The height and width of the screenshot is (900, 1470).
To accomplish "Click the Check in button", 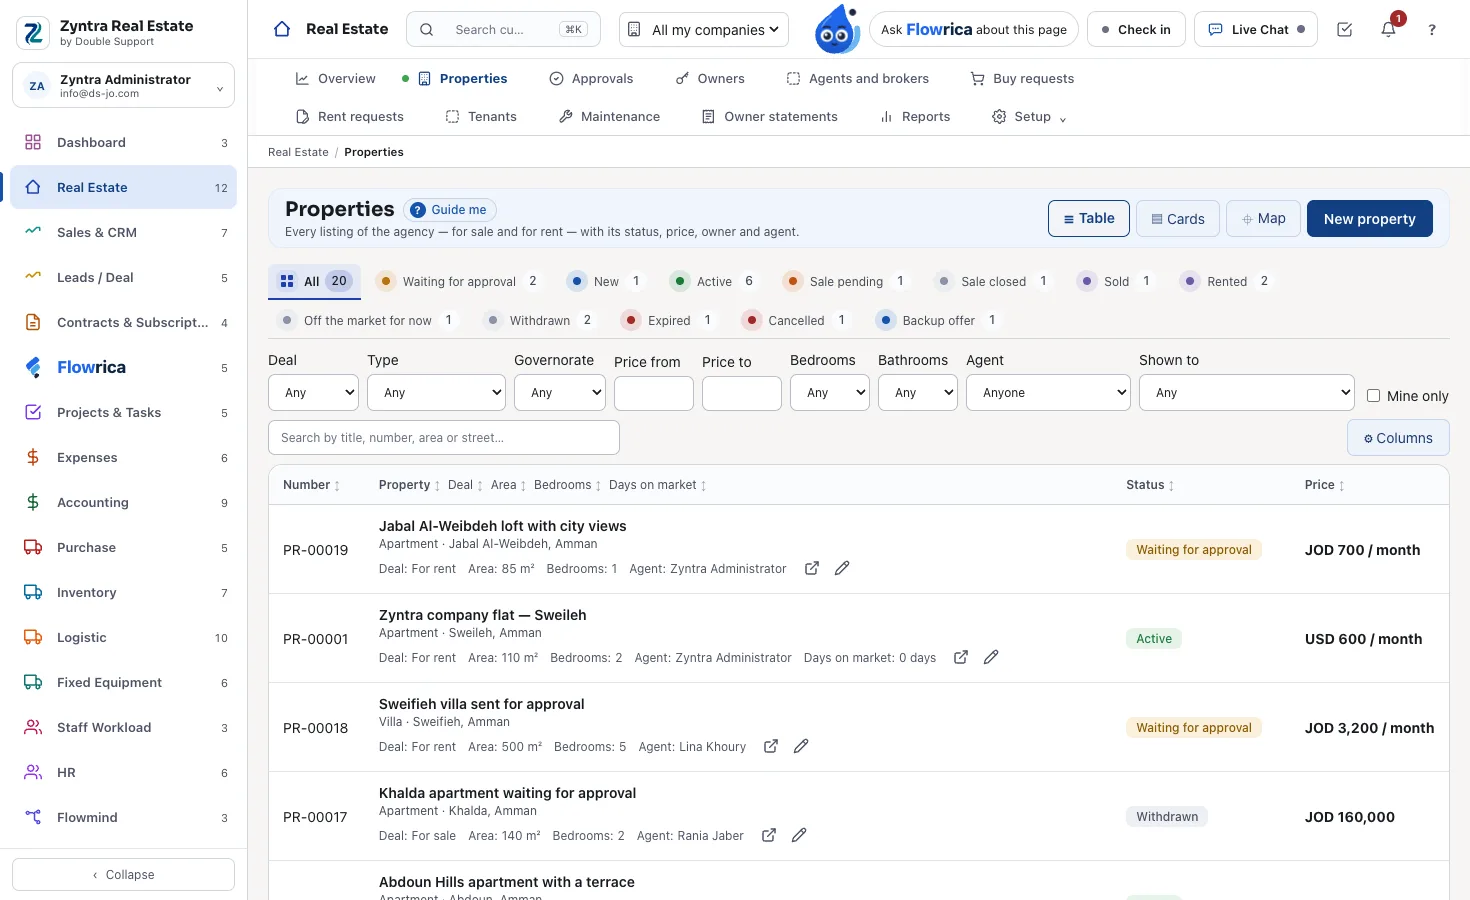I will pyautogui.click(x=1136, y=30).
